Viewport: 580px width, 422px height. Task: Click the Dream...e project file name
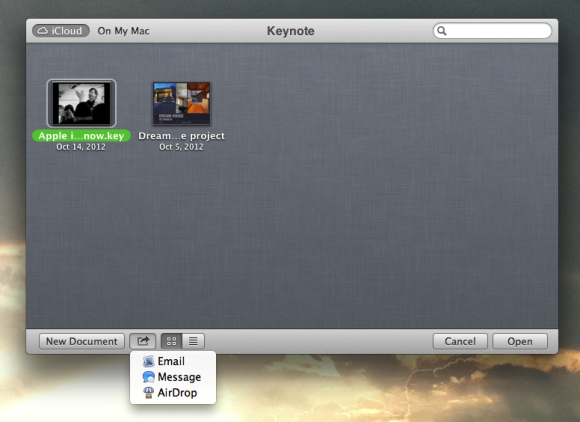tap(181, 136)
